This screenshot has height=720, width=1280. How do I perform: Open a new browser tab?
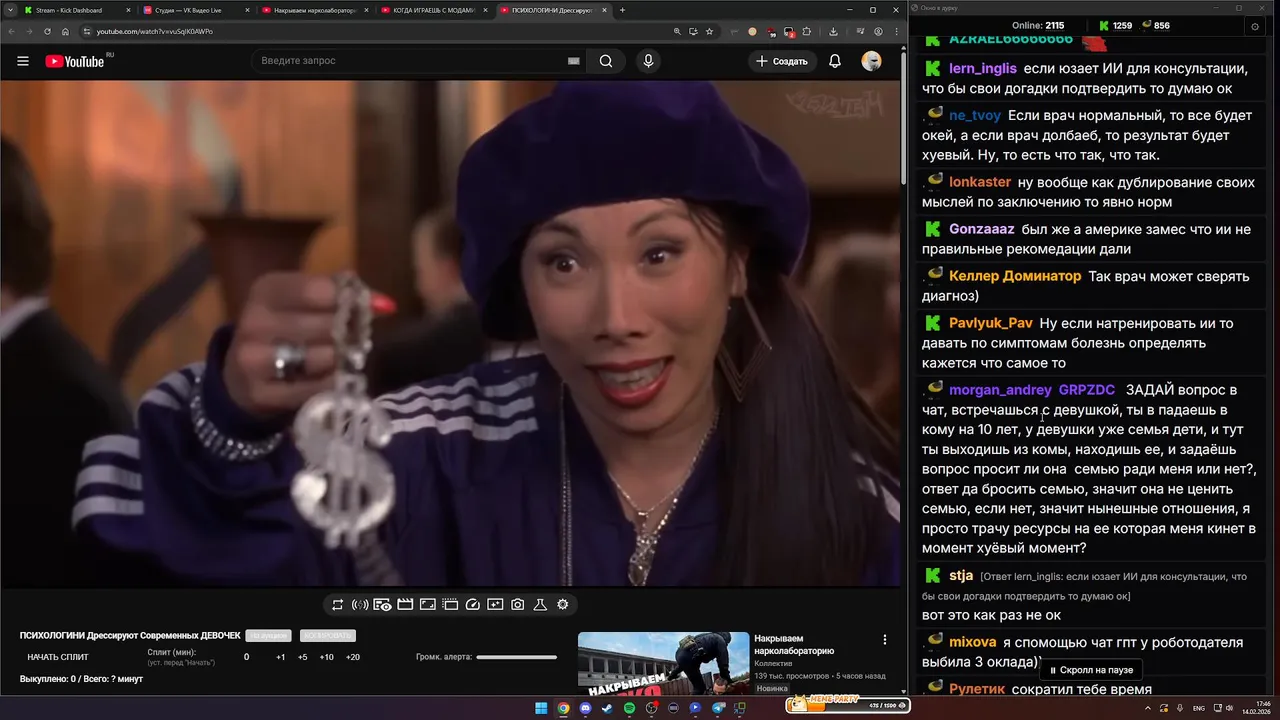click(622, 10)
